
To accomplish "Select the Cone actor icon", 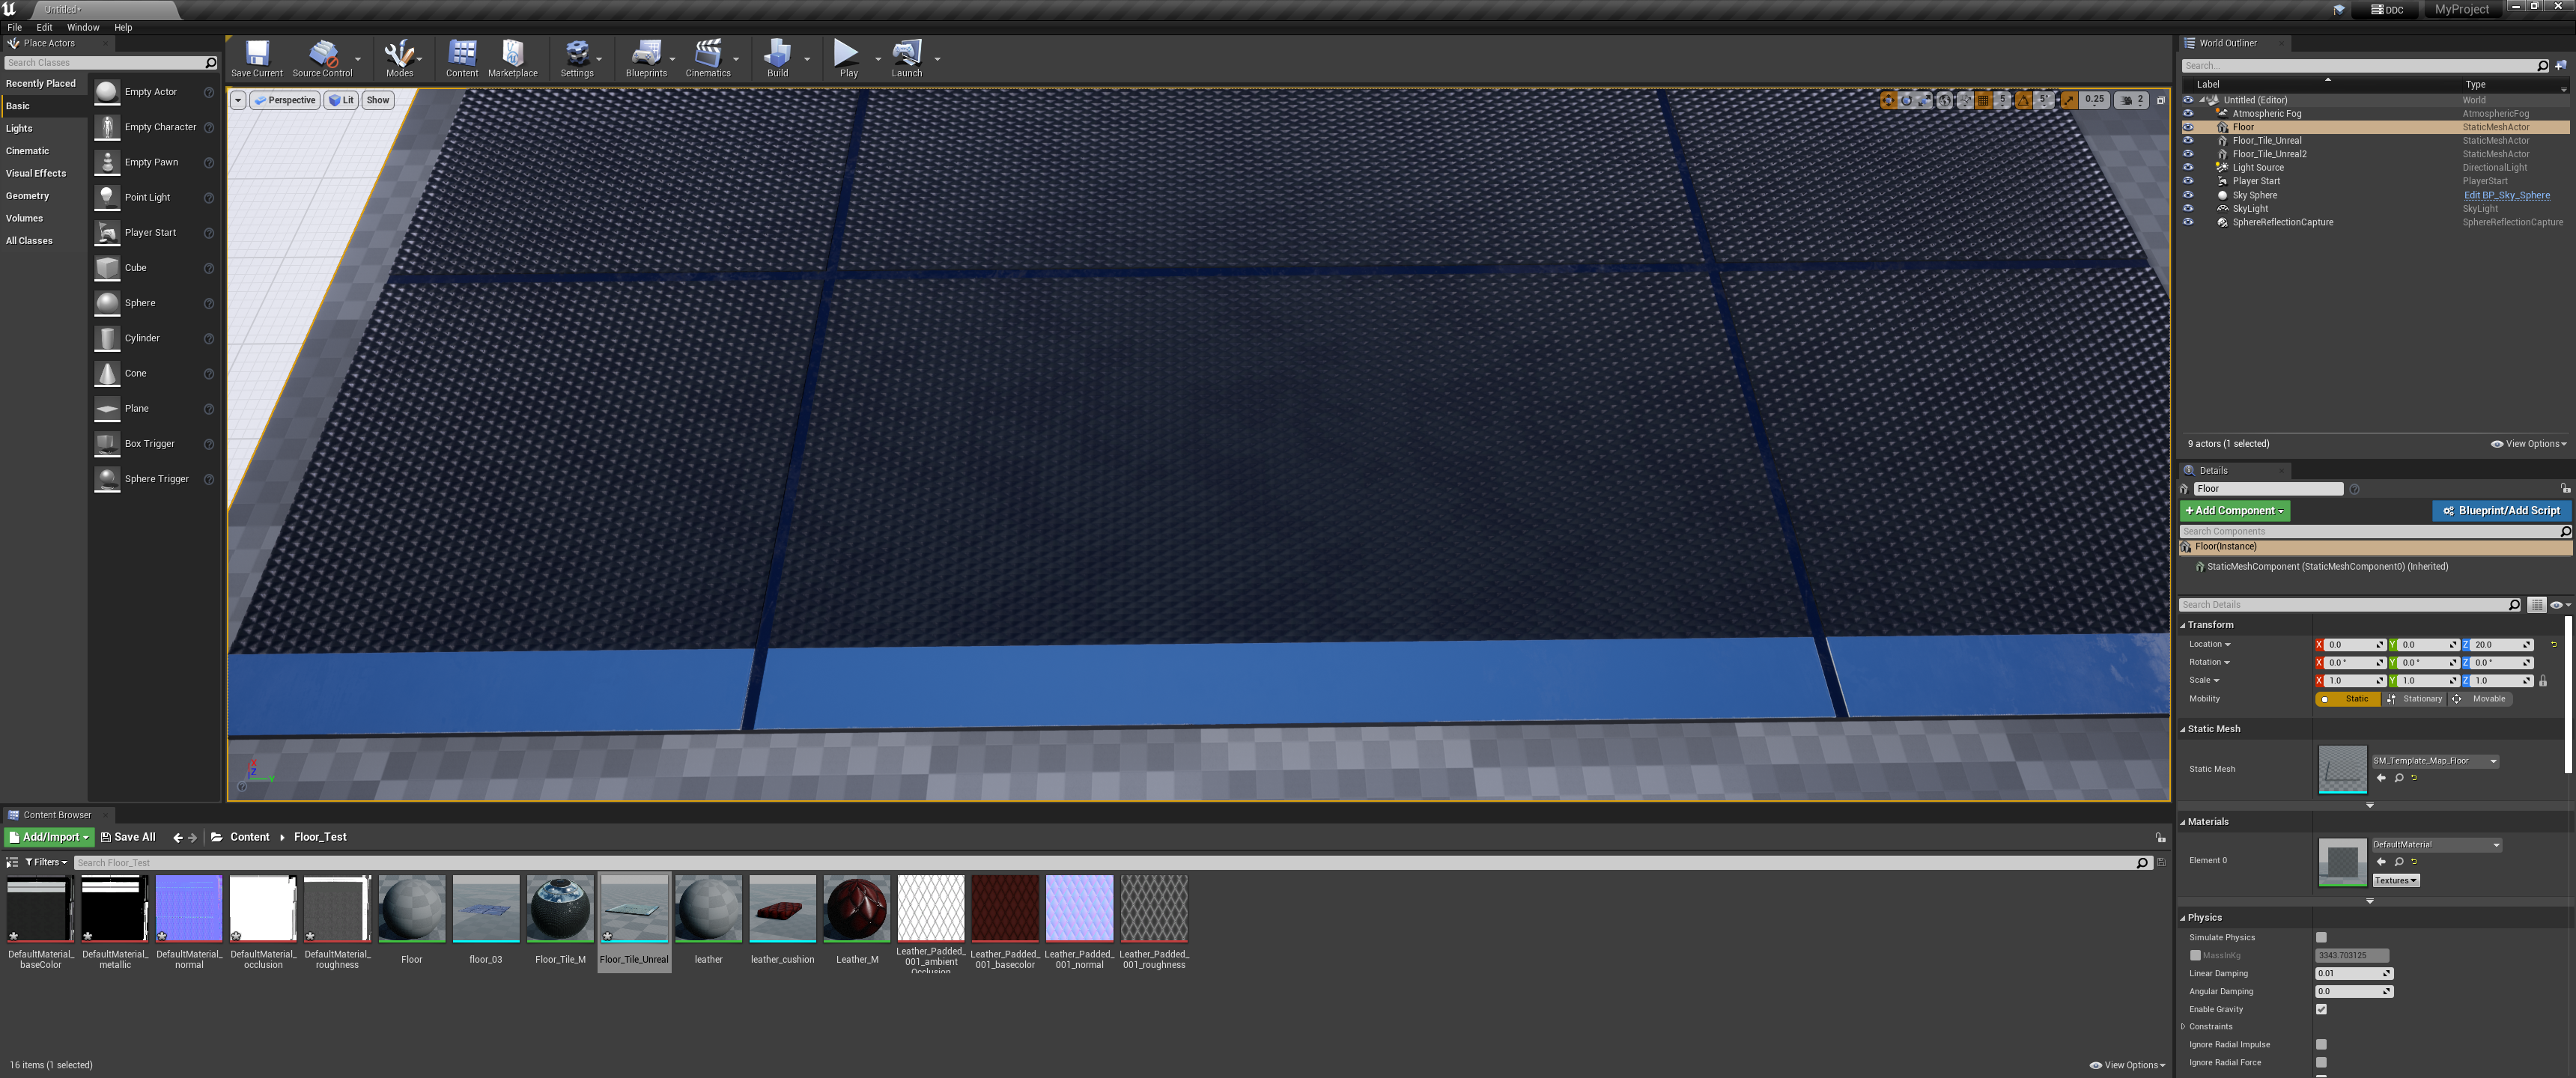I will pos(107,373).
